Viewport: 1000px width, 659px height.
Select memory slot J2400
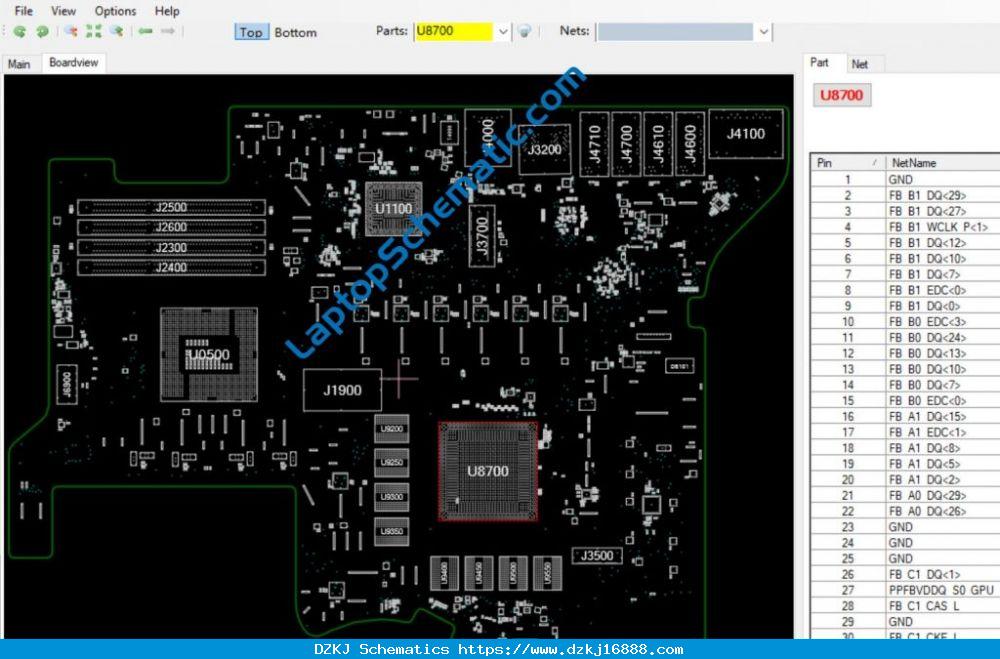tap(171, 267)
